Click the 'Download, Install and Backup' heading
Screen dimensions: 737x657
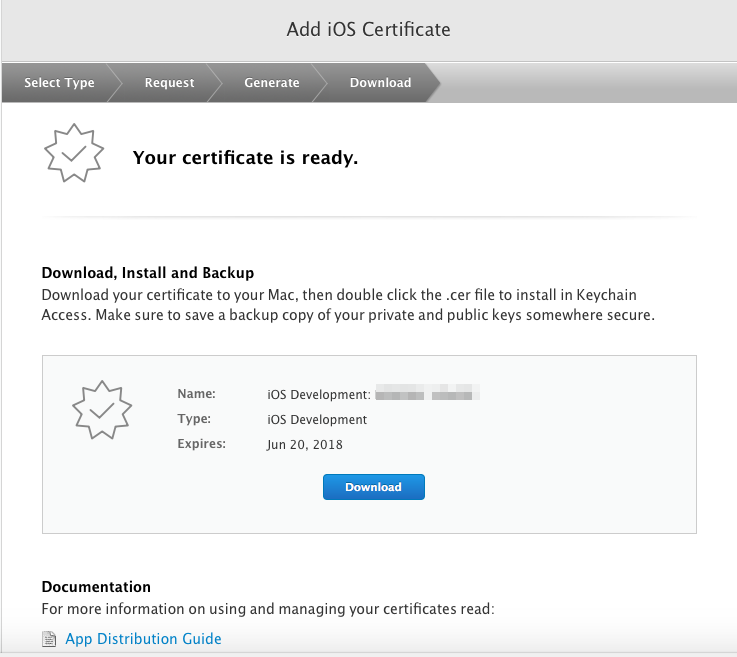coord(147,272)
